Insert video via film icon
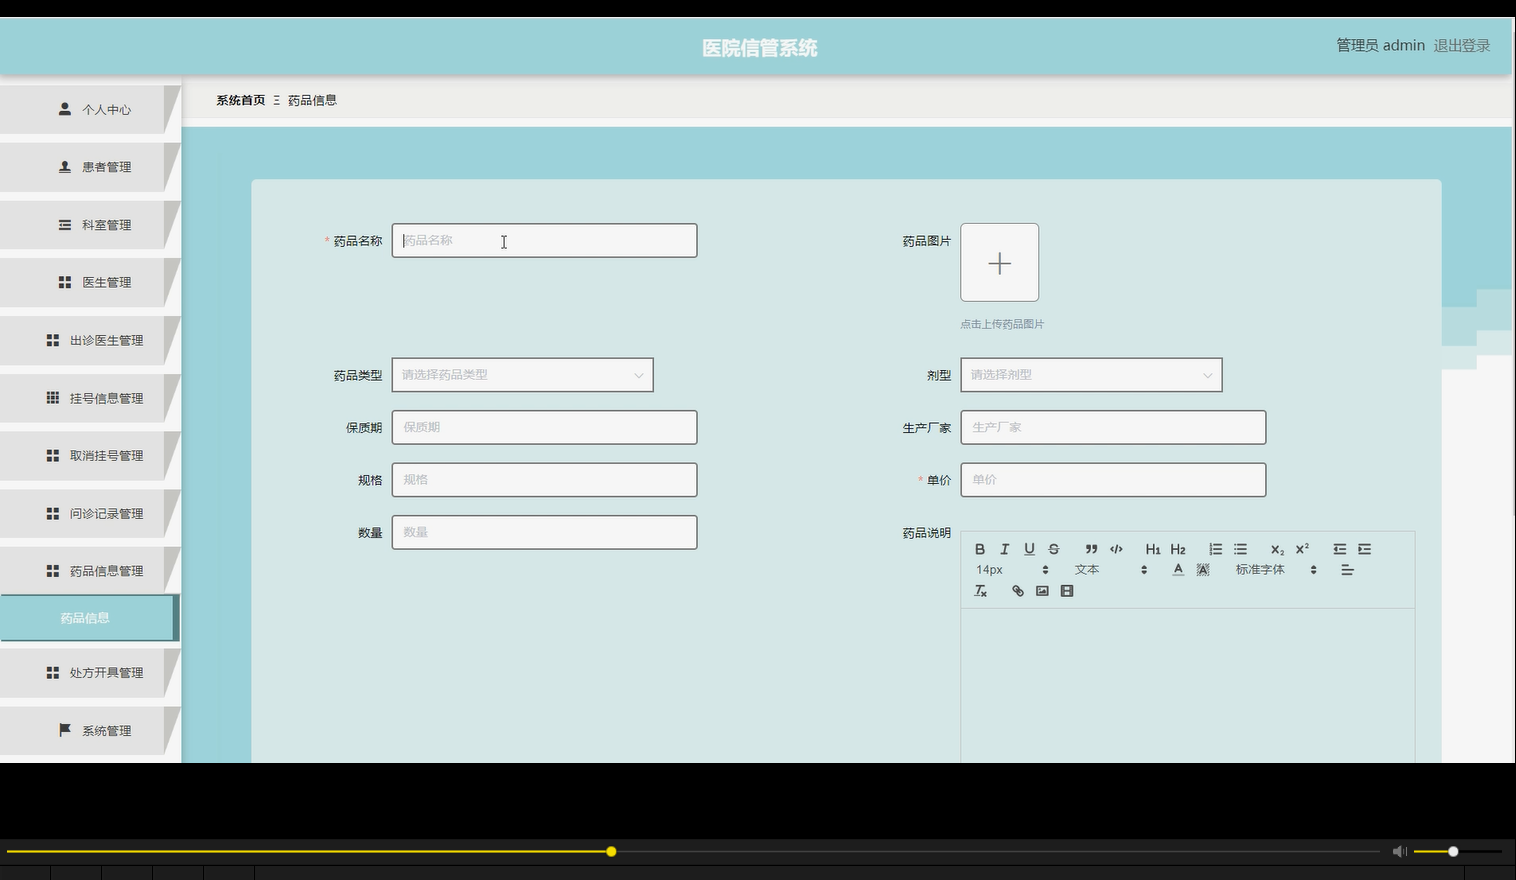The width and height of the screenshot is (1516, 880). pyautogui.click(x=1067, y=591)
